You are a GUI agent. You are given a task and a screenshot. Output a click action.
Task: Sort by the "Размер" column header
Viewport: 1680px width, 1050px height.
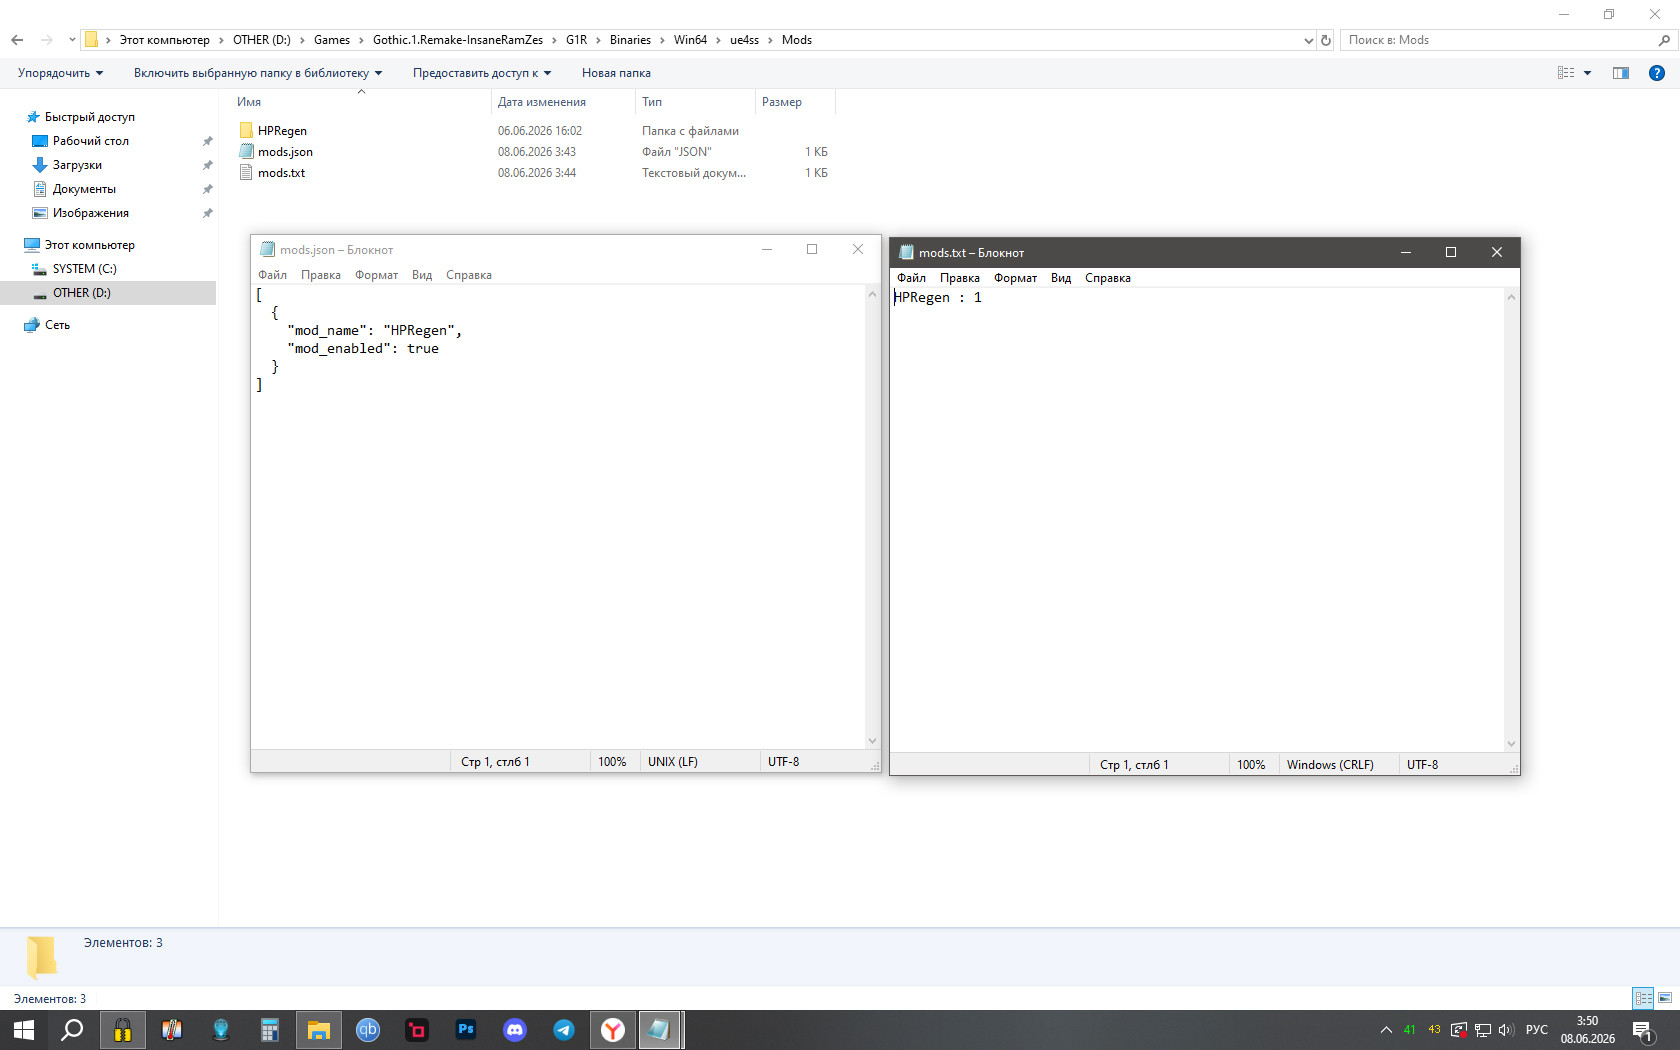tap(795, 102)
